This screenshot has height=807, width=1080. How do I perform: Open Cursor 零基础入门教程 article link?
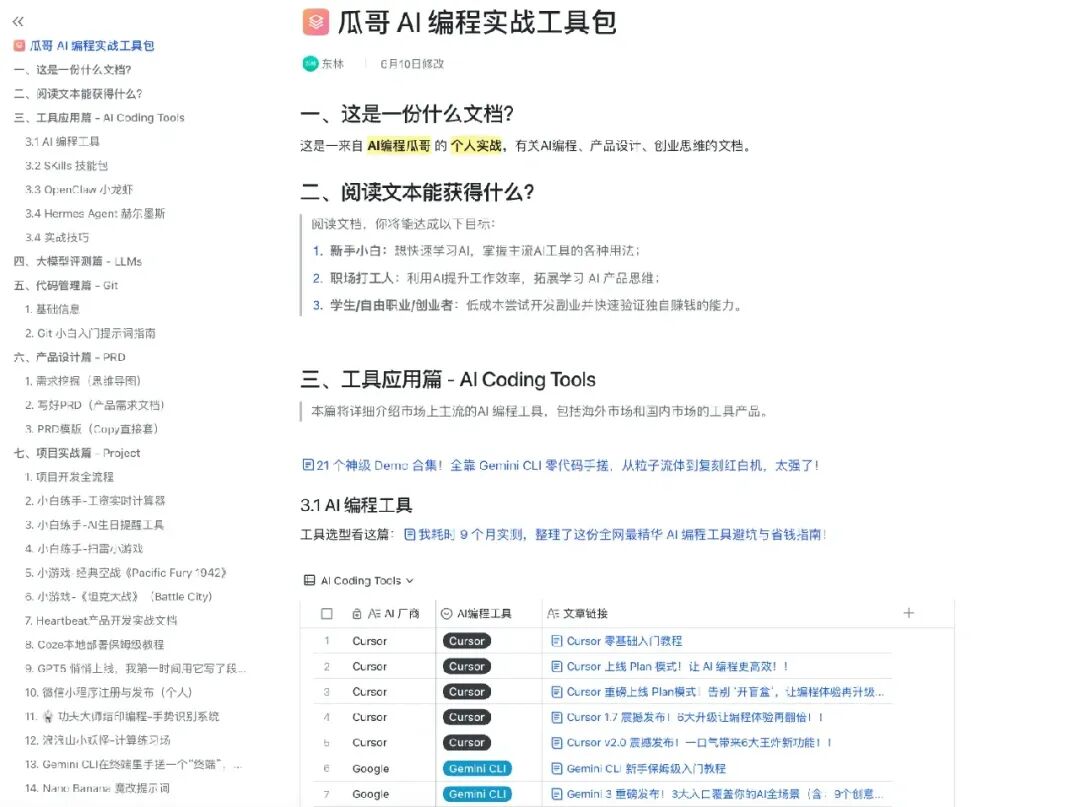coord(624,641)
